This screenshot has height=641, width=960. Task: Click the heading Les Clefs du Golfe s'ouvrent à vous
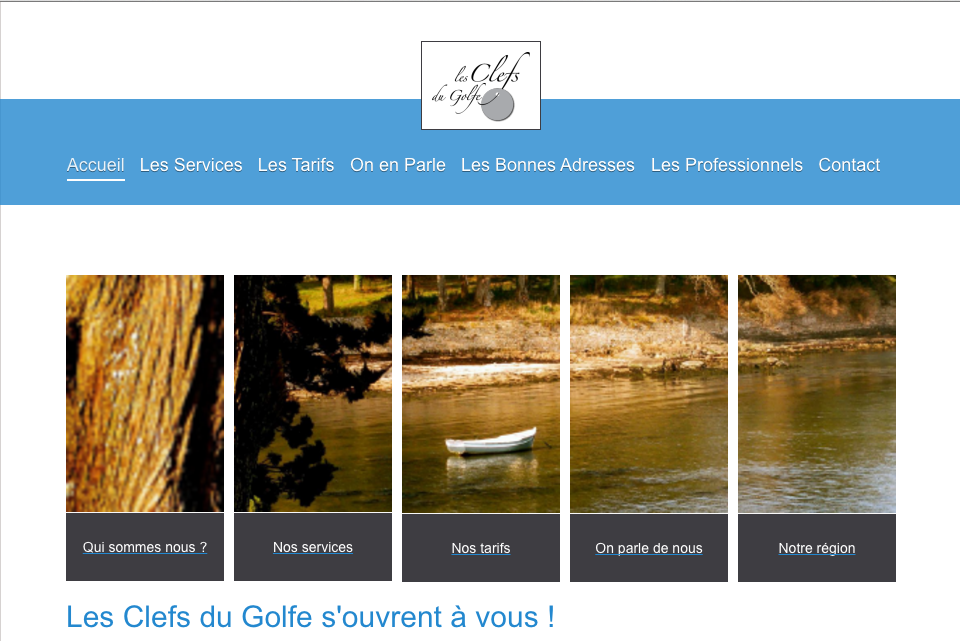pos(310,617)
